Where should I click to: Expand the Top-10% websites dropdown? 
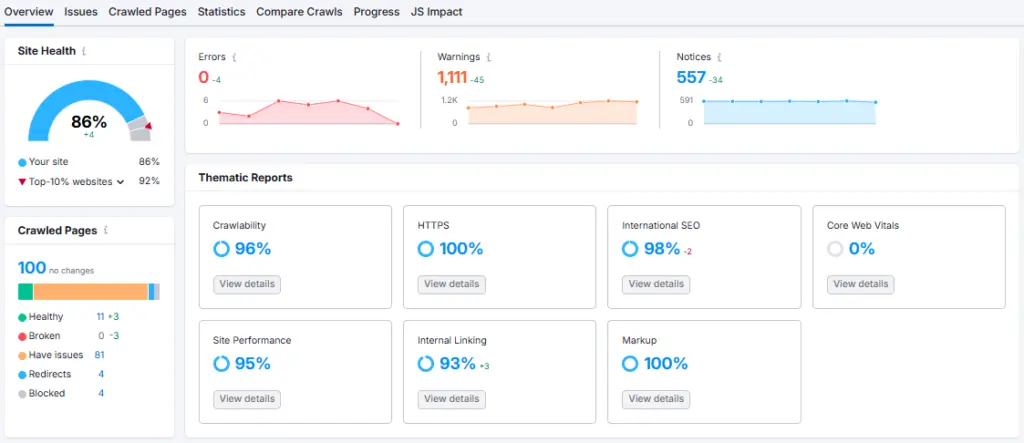point(120,182)
